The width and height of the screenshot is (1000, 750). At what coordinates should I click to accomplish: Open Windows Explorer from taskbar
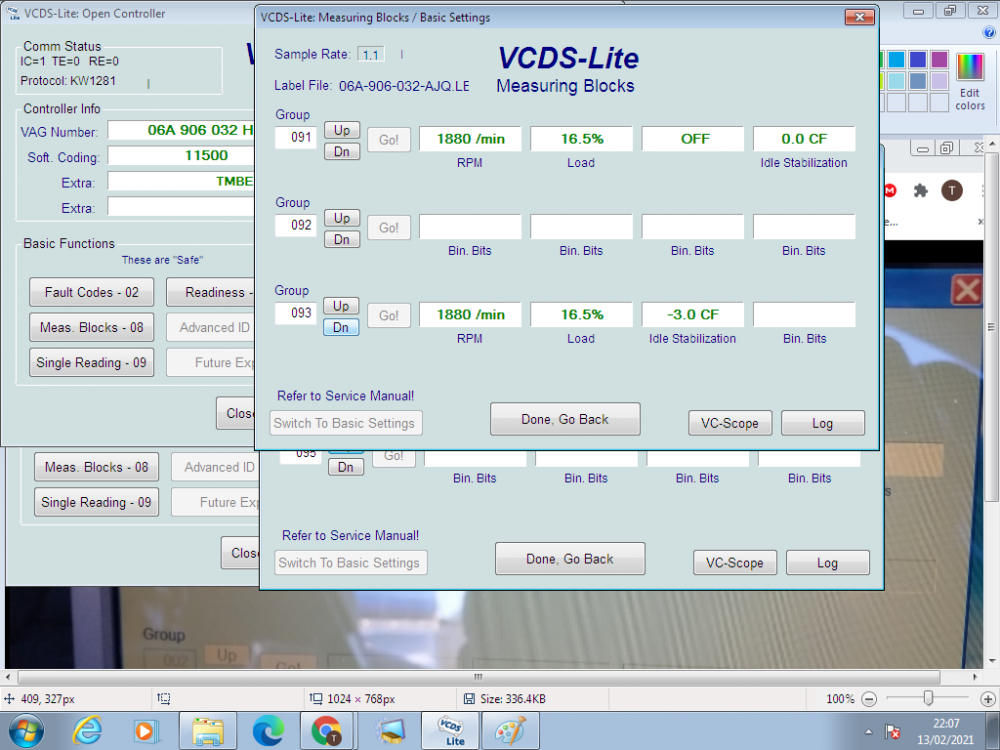[208, 731]
